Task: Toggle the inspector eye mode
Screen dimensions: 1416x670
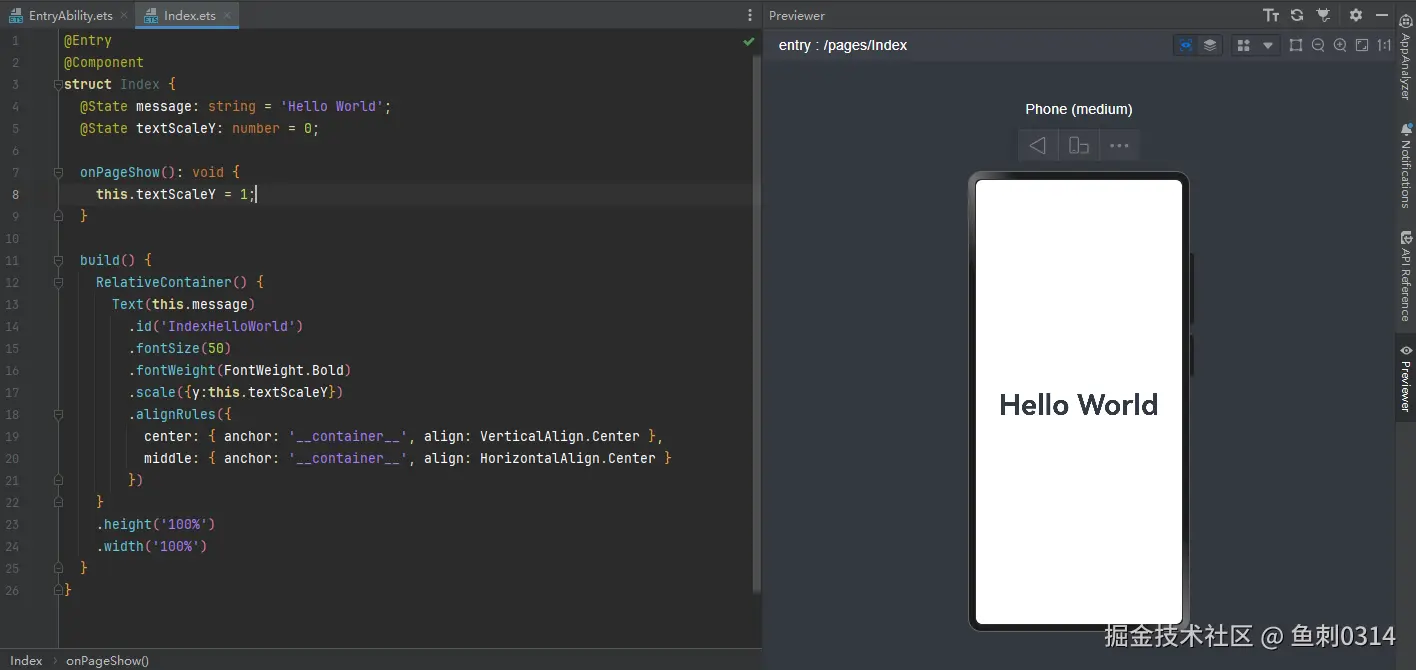Action: (1186, 45)
